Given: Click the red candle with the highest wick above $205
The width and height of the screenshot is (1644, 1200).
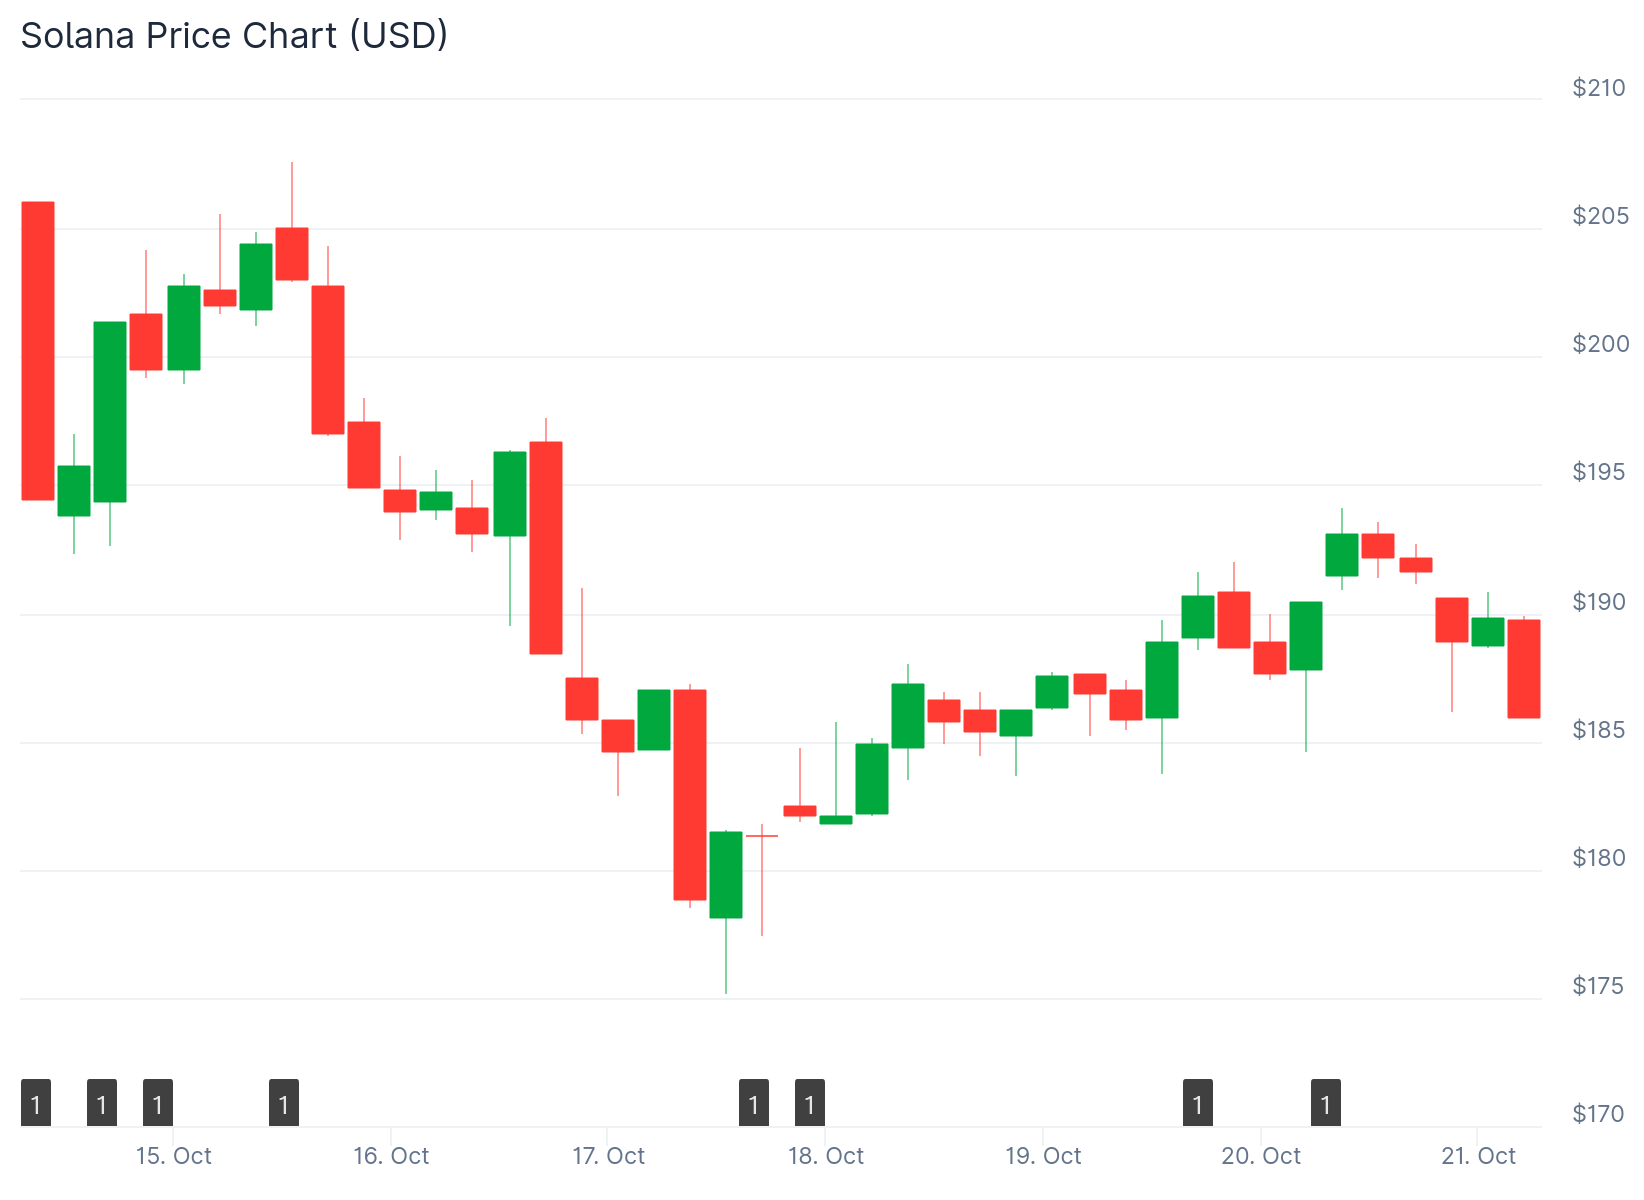Looking at the screenshot, I should click(x=292, y=253).
